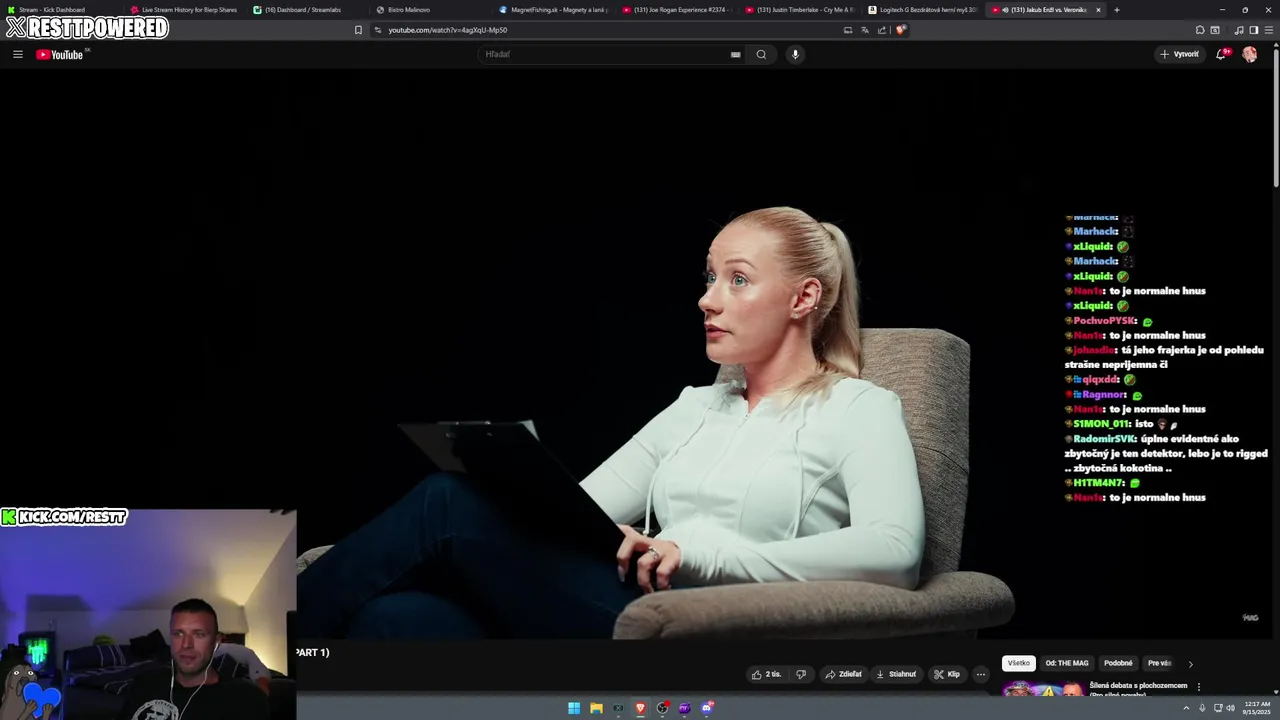
Task: Open the Brave browser taskbar icon
Action: click(641, 708)
